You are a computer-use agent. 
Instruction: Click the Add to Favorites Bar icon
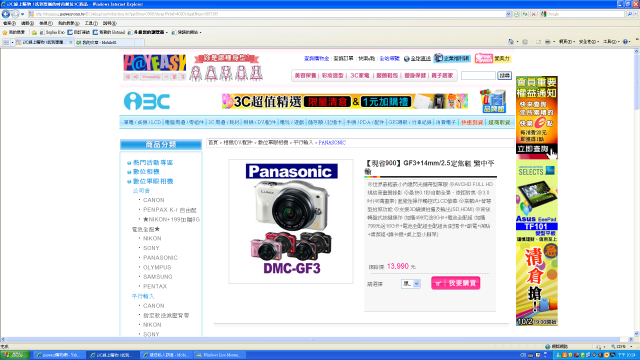(34, 32)
